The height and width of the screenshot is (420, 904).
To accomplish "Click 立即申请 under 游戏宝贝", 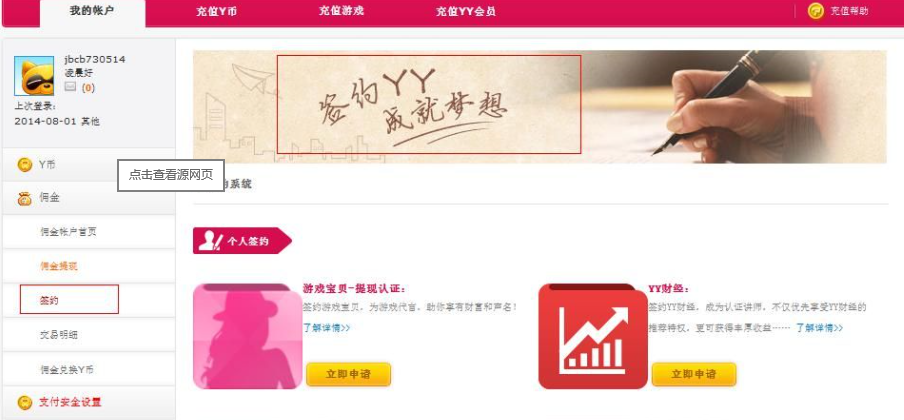I will pos(348,374).
